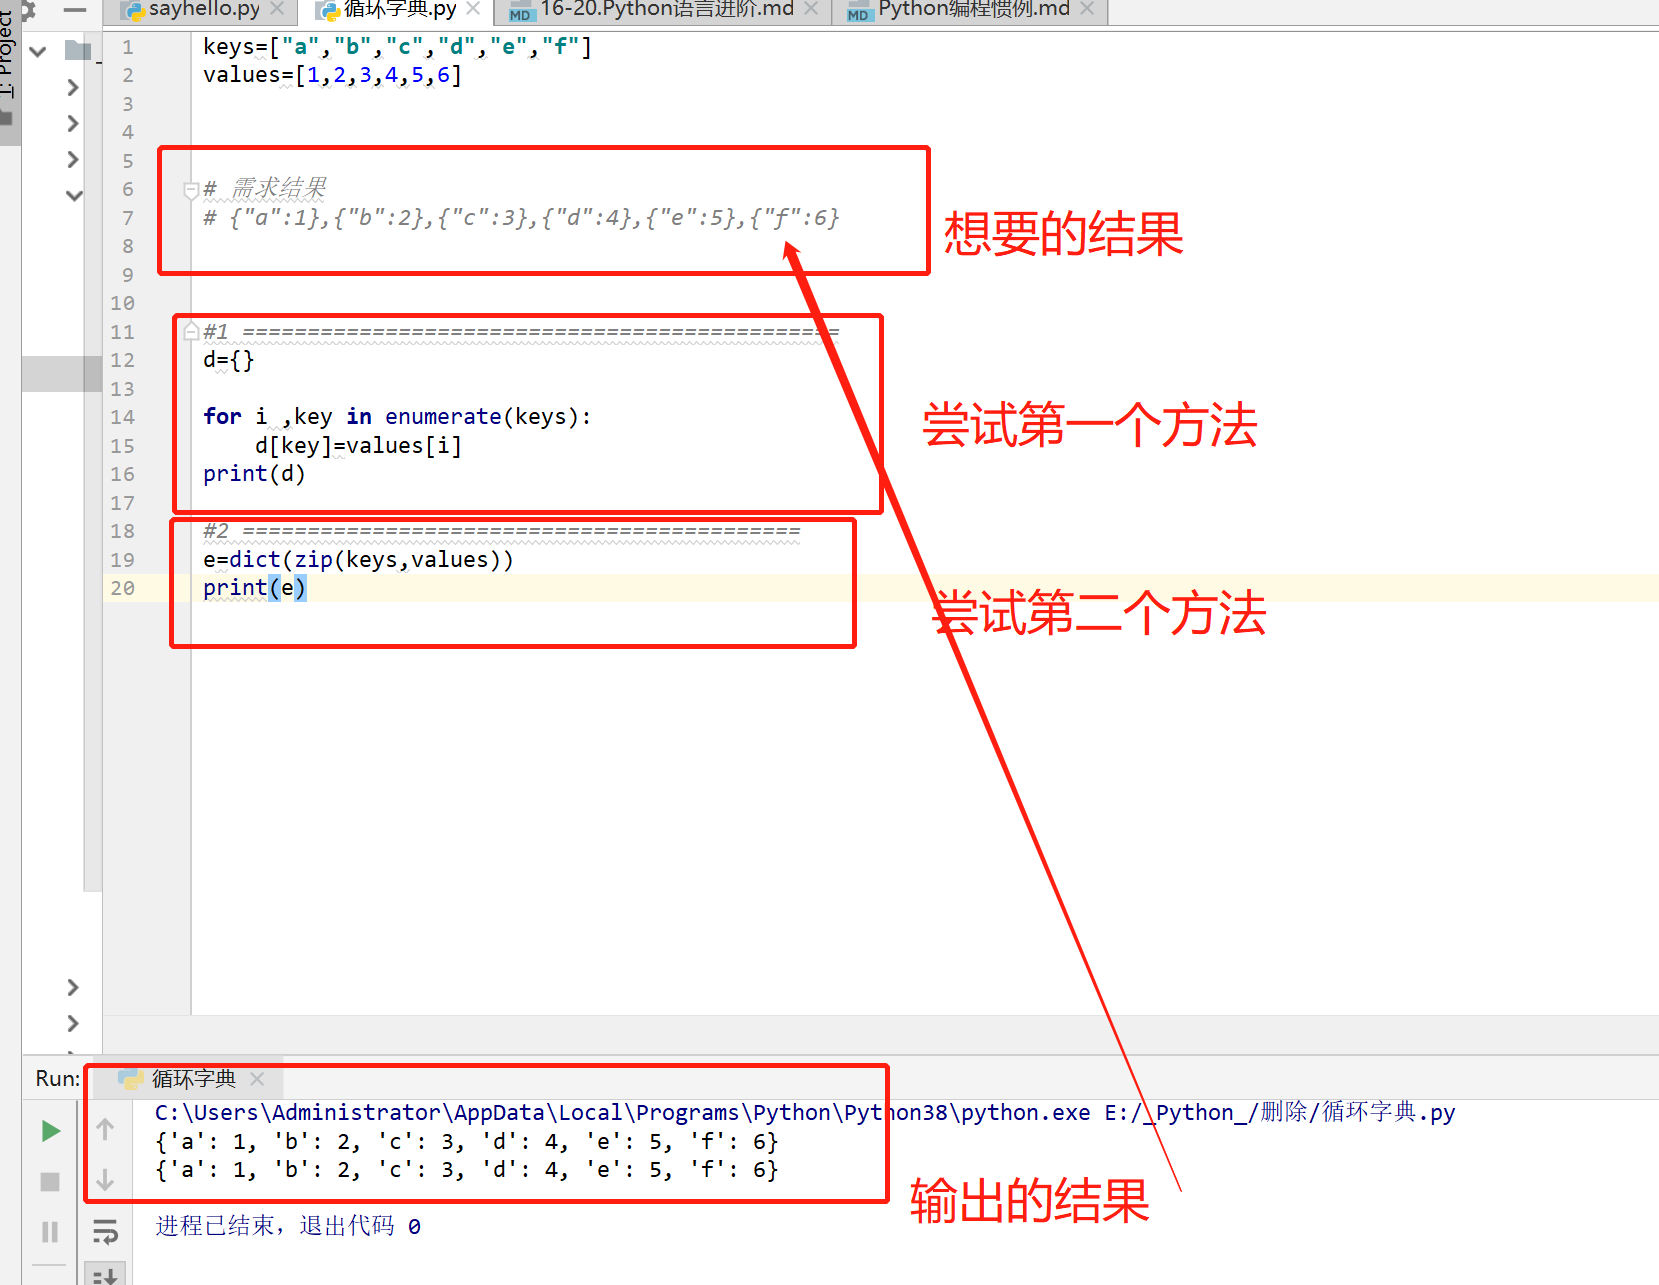Click the values list definition line

[x=332, y=75]
